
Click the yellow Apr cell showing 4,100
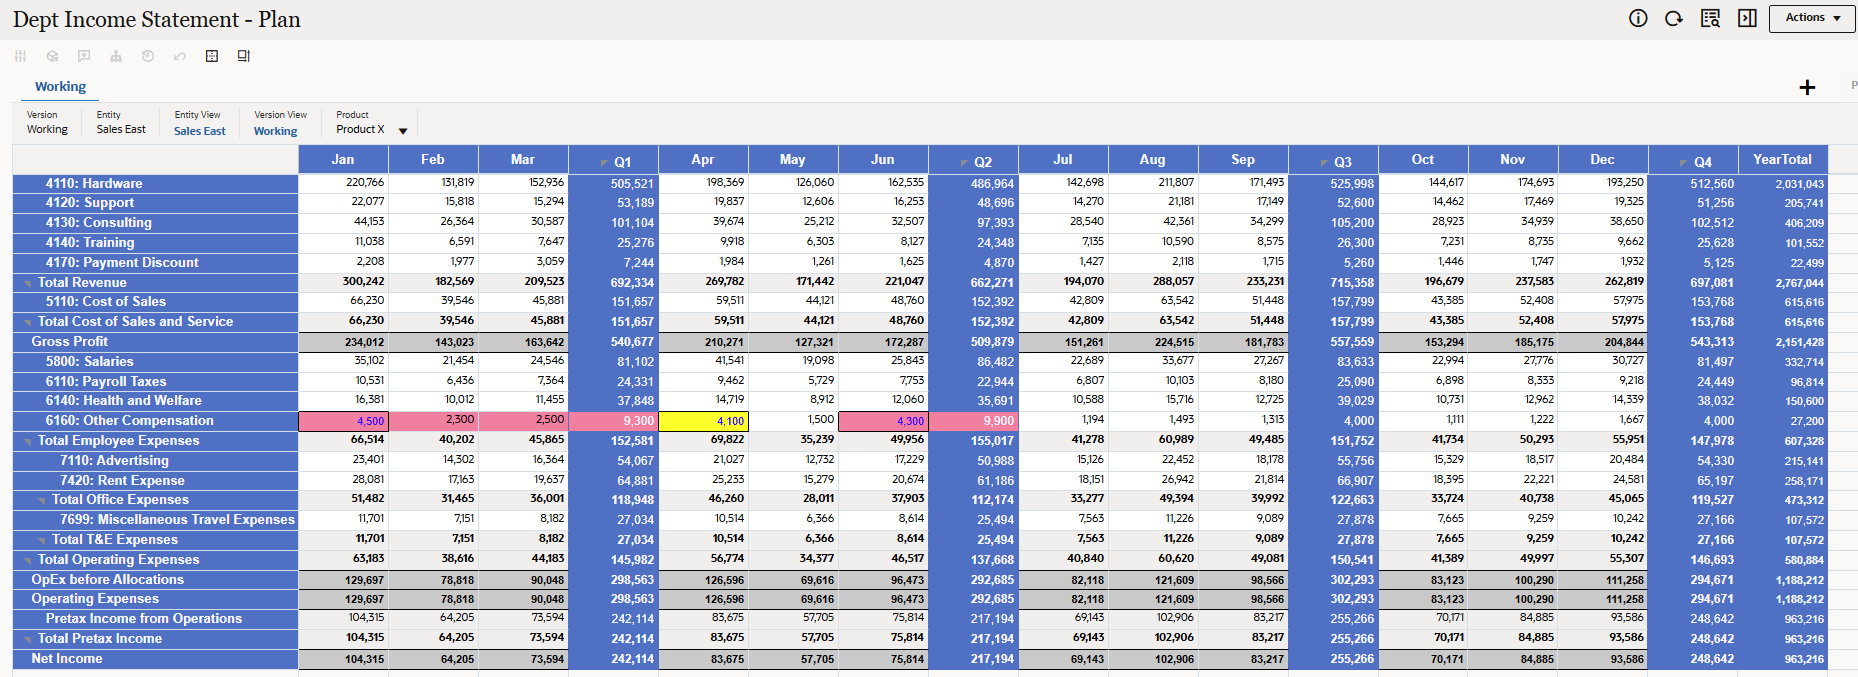[703, 421]
